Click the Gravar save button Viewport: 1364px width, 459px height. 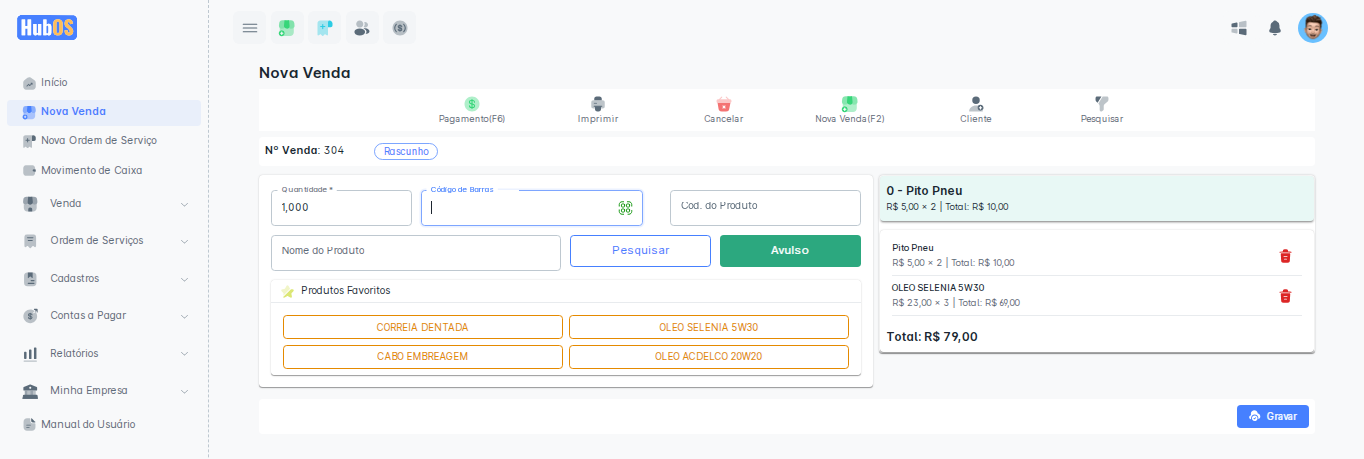pos(1272,416)
